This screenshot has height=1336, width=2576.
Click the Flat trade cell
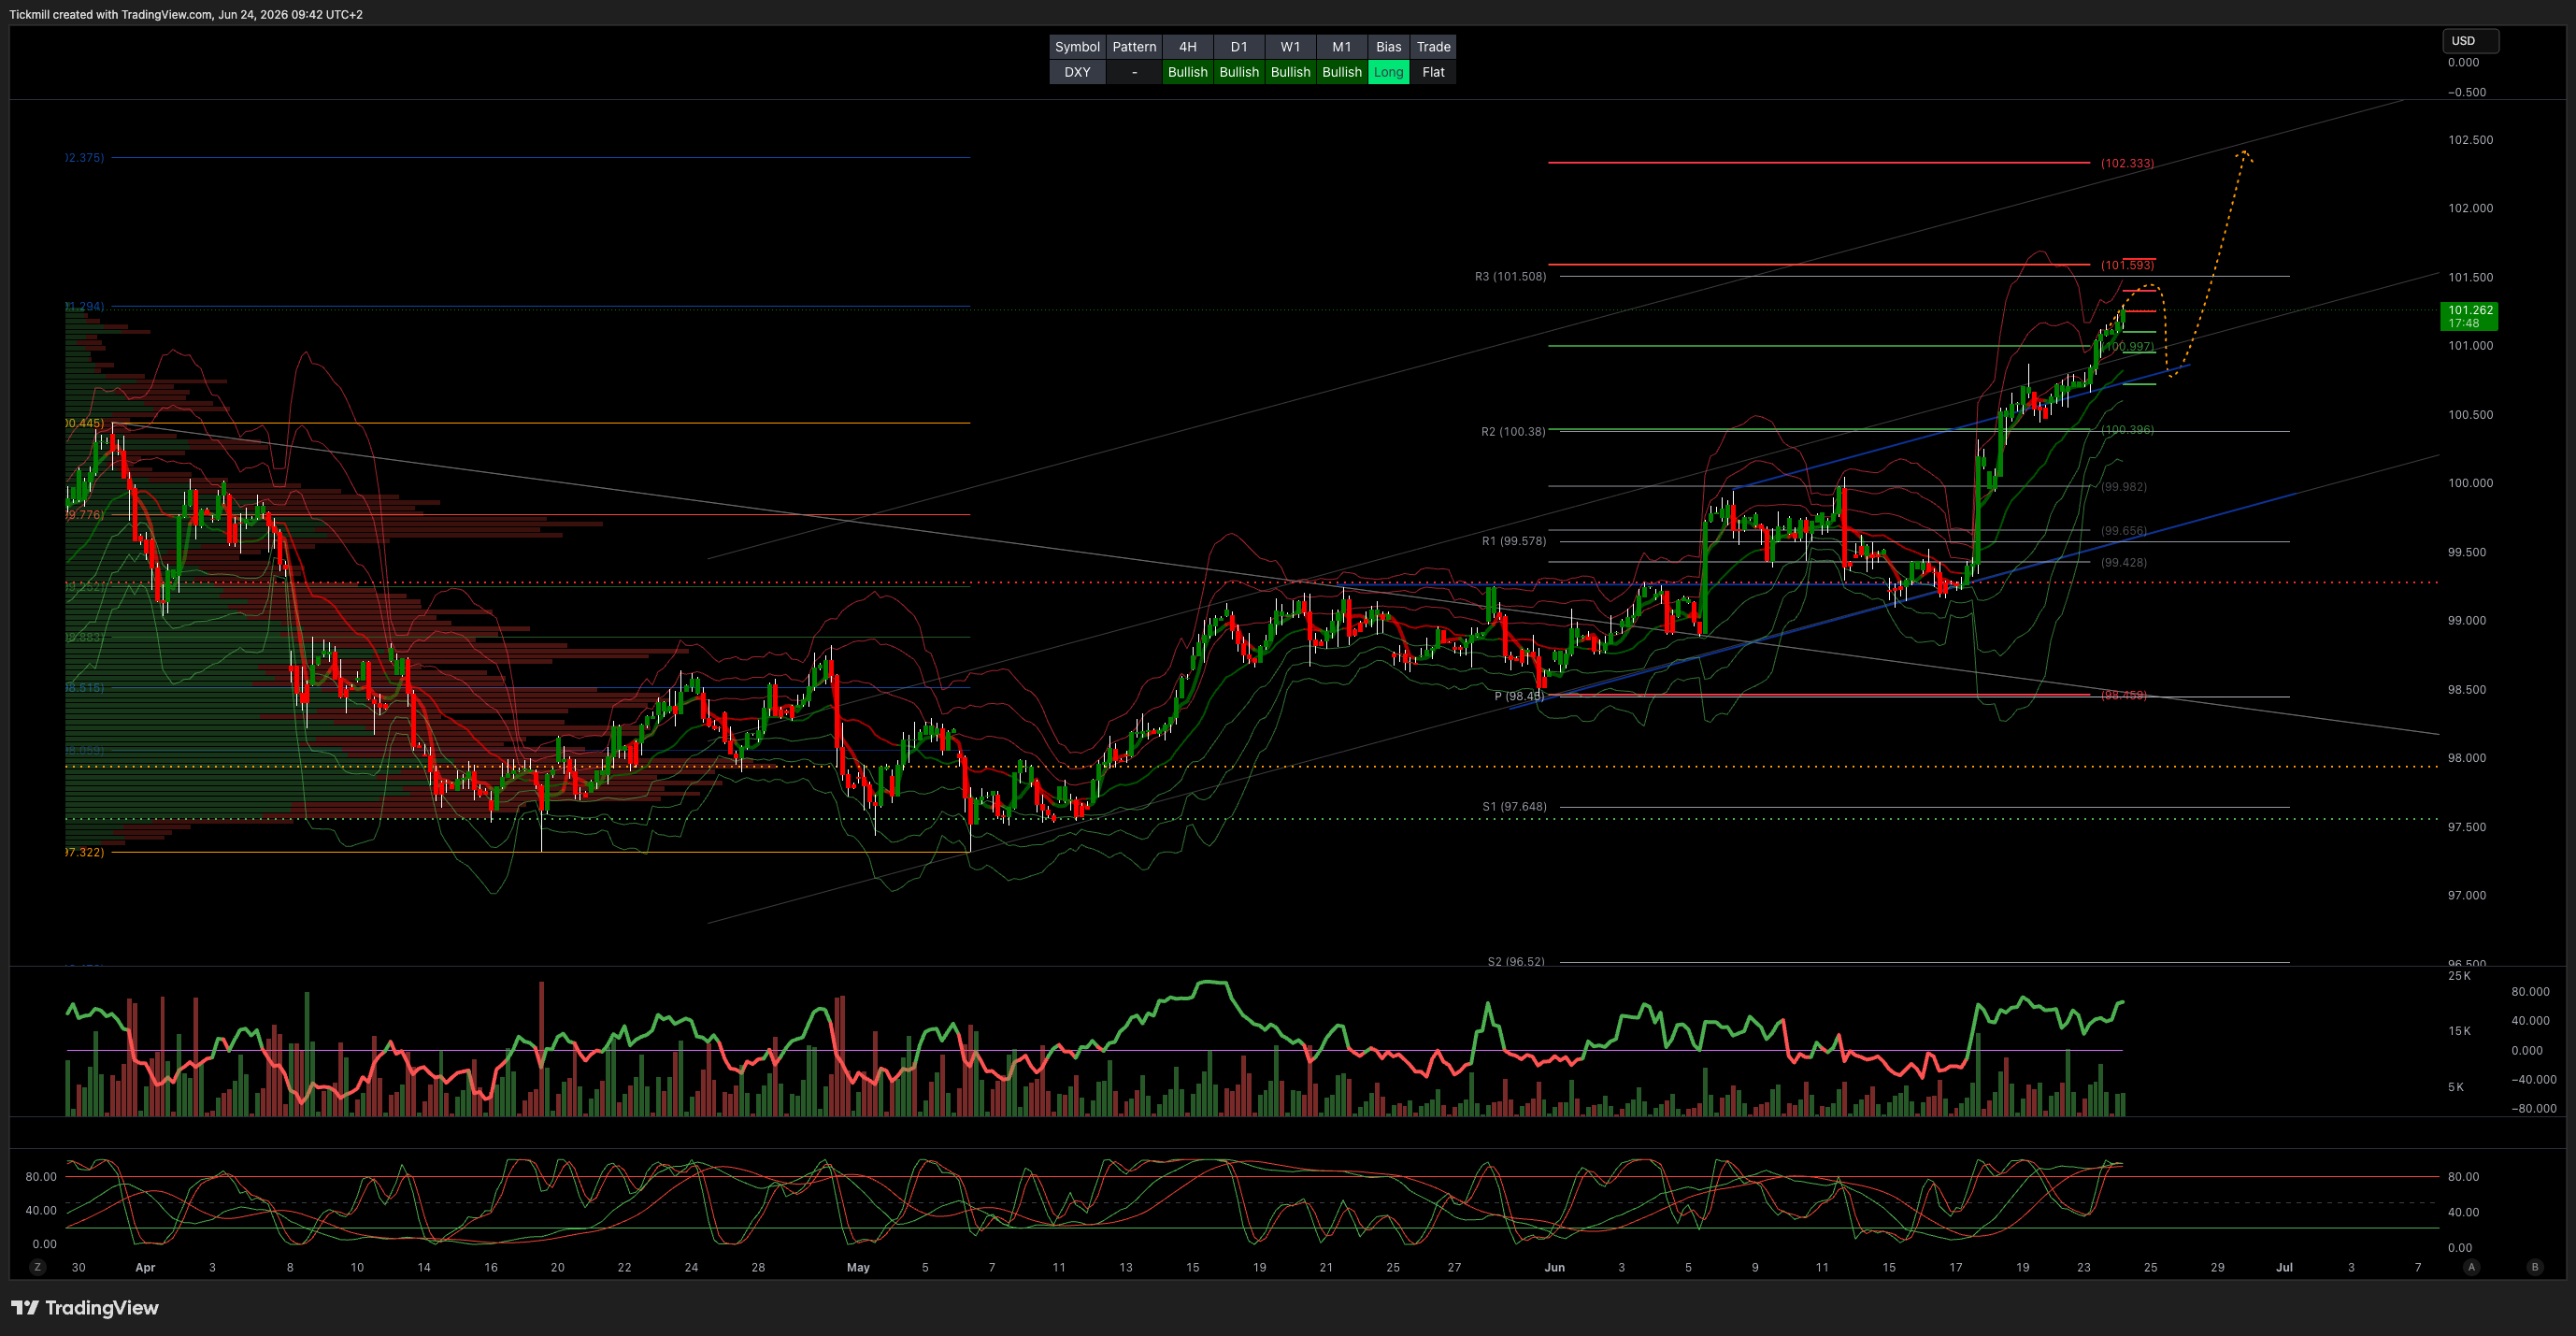(x=1433, y=72)
